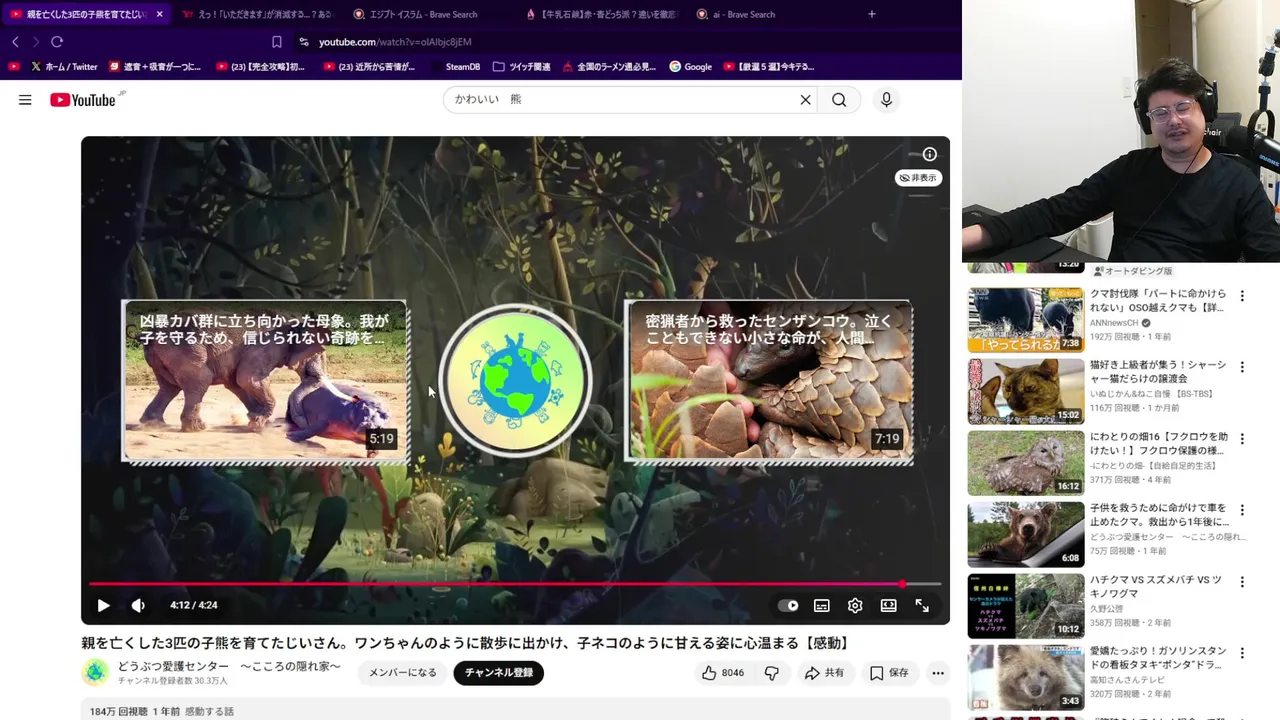The width and height of the screenshot is (1280, 720).
Task: Switch to the 牛乳石鹸 tab
Action: tap(603, 14)
